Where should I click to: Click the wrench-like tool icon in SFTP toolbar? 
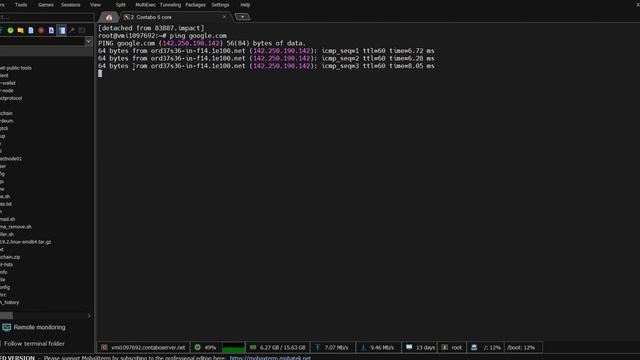tap(72, 30)
